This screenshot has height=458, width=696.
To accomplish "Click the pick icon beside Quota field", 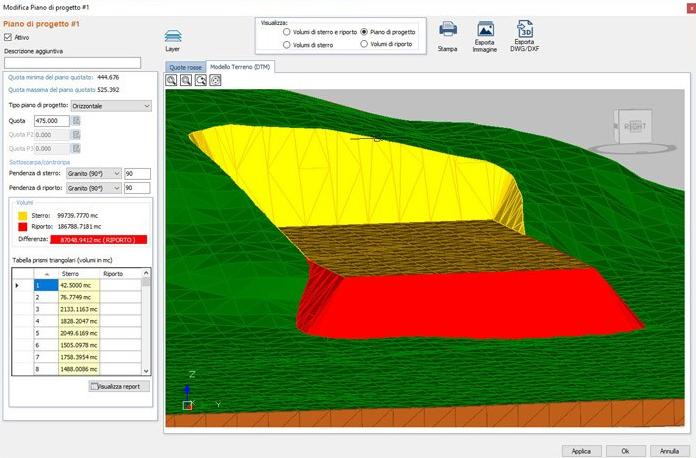I will [x=76, y=120].
